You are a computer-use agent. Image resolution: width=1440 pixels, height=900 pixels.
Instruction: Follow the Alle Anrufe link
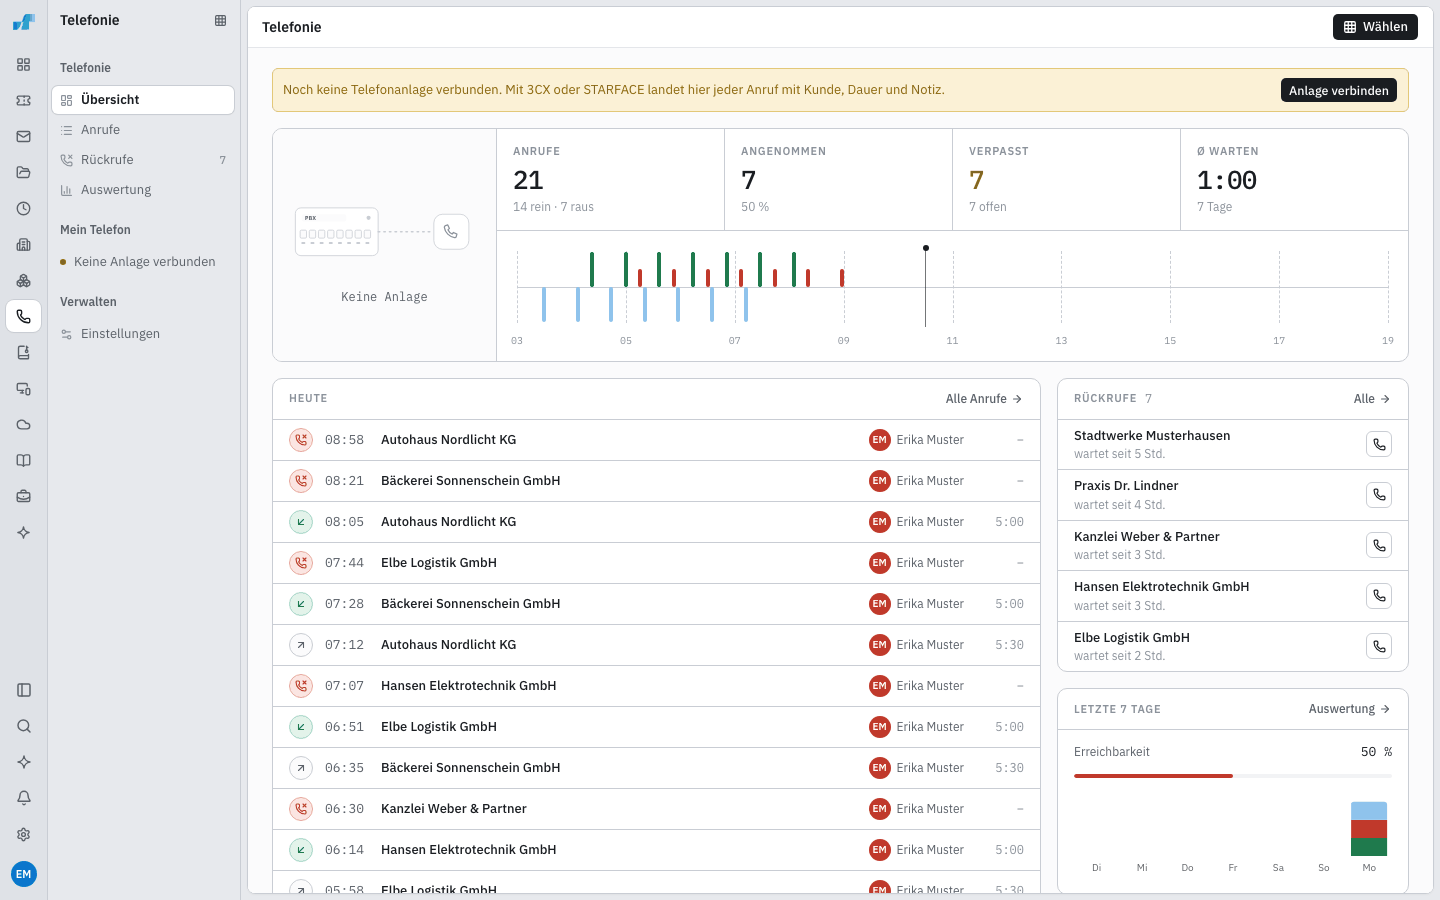coord(984,399)
